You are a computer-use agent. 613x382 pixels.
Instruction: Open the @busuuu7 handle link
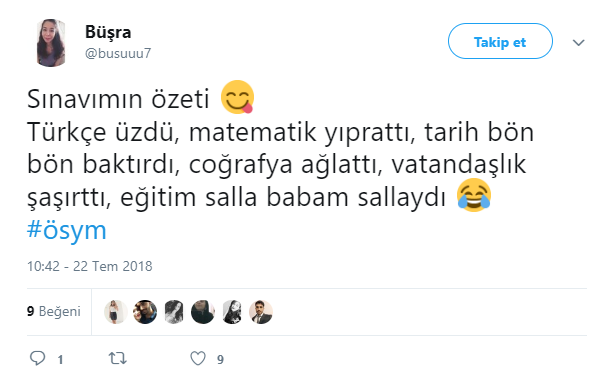coord(118,53)
